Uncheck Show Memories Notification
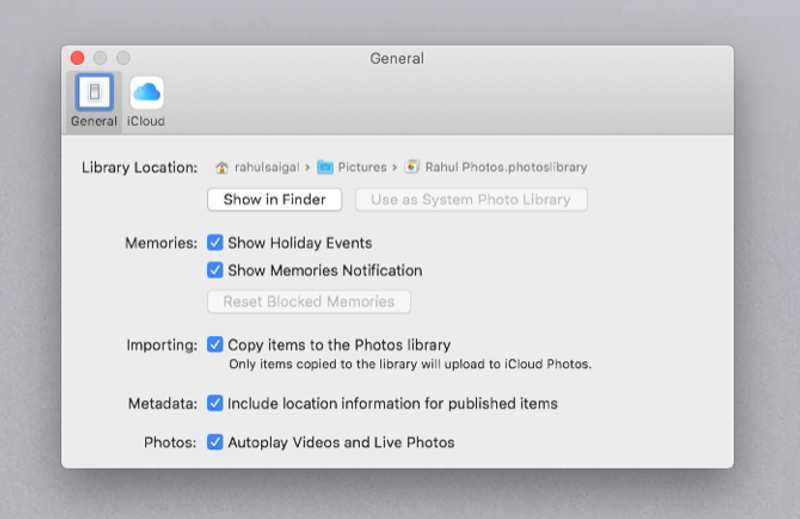 click(x=215, y=271)
